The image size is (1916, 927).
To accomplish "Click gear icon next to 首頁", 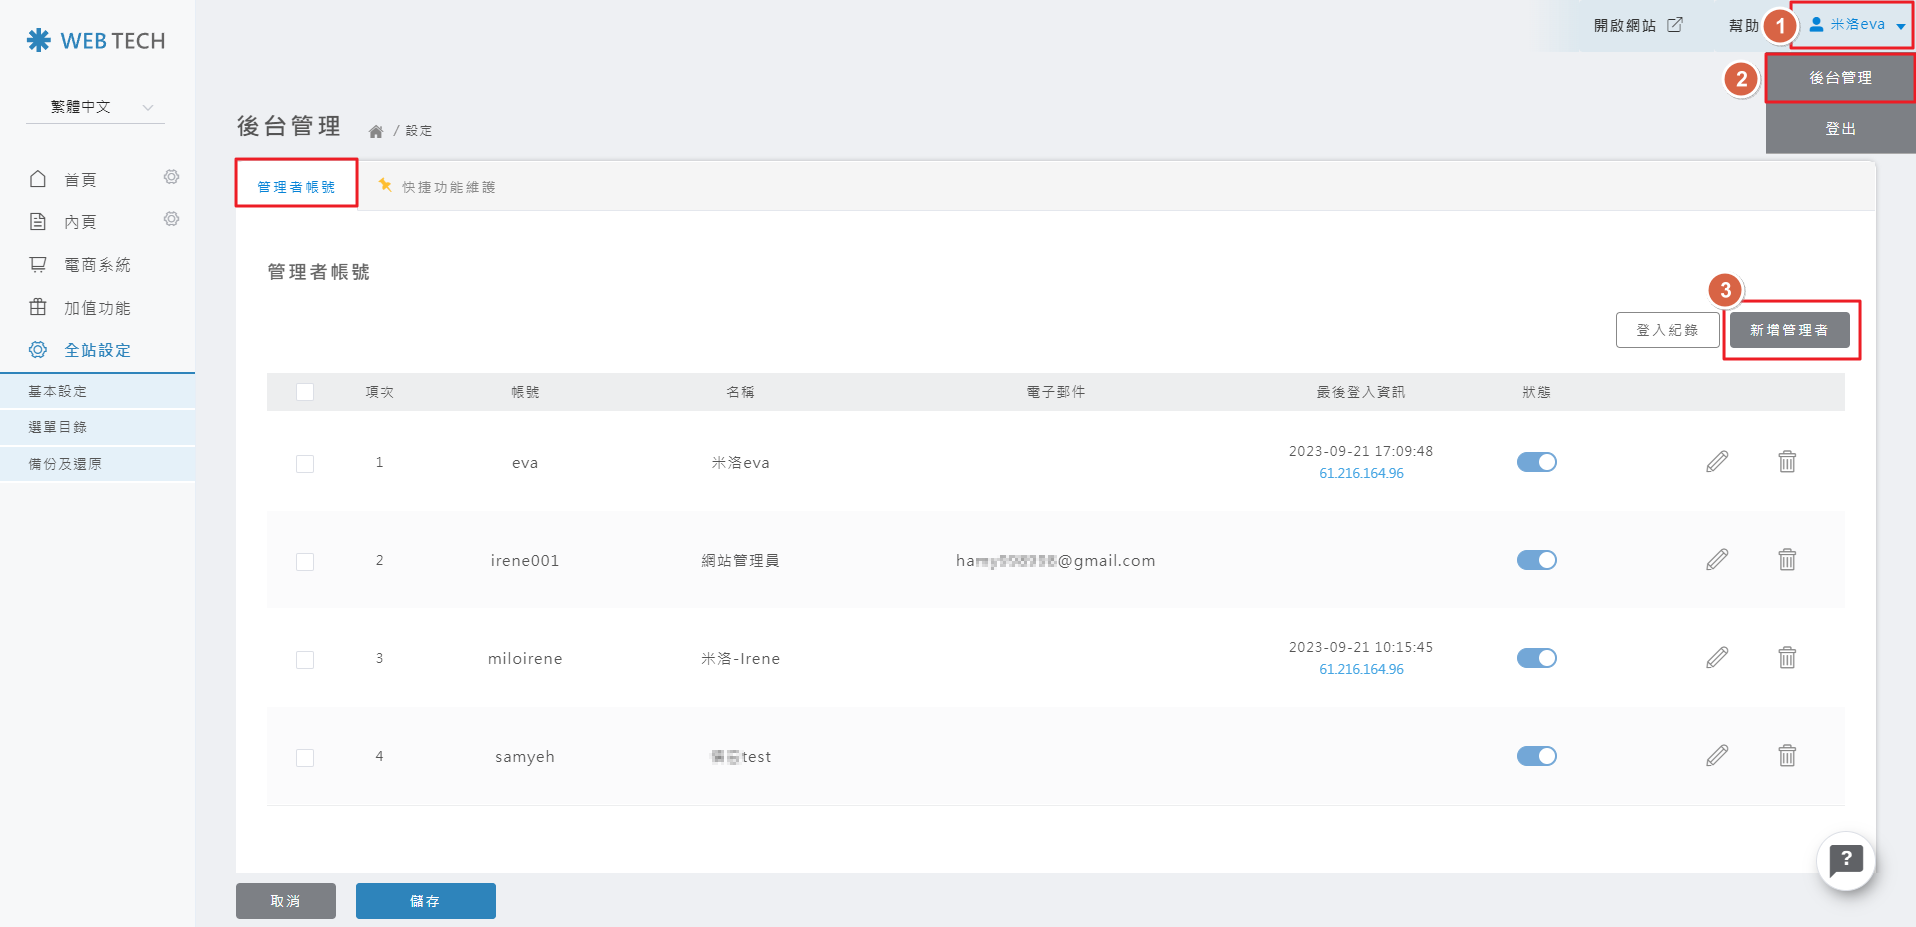I will [x=172, y=177].
